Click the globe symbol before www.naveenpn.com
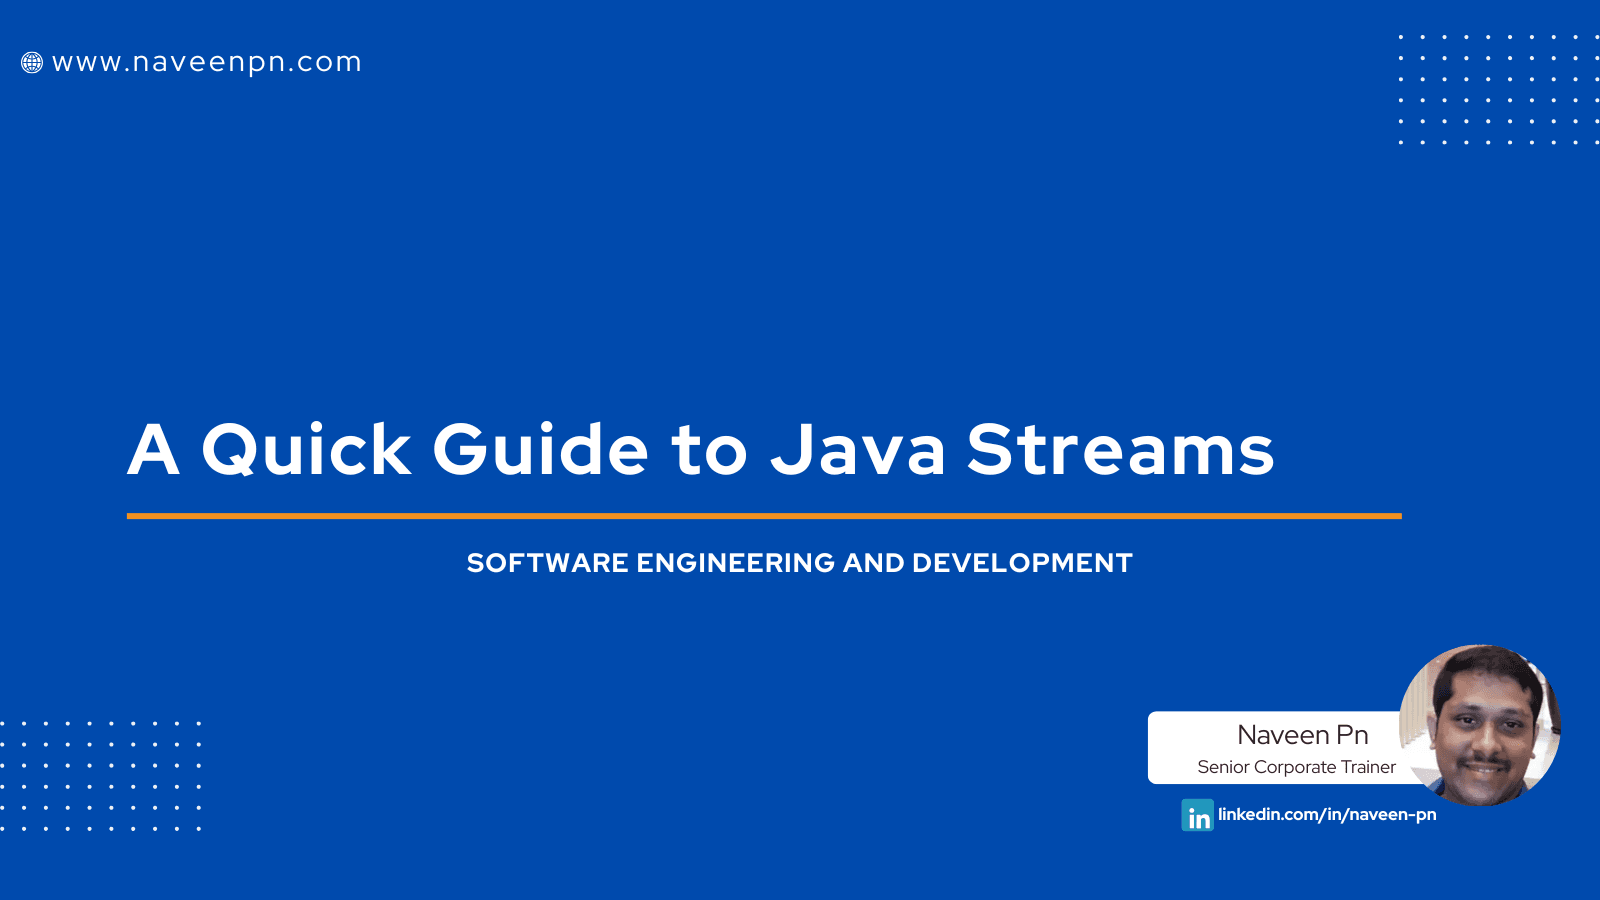Screen dimensions: 1600x900 tap(33, 62)
